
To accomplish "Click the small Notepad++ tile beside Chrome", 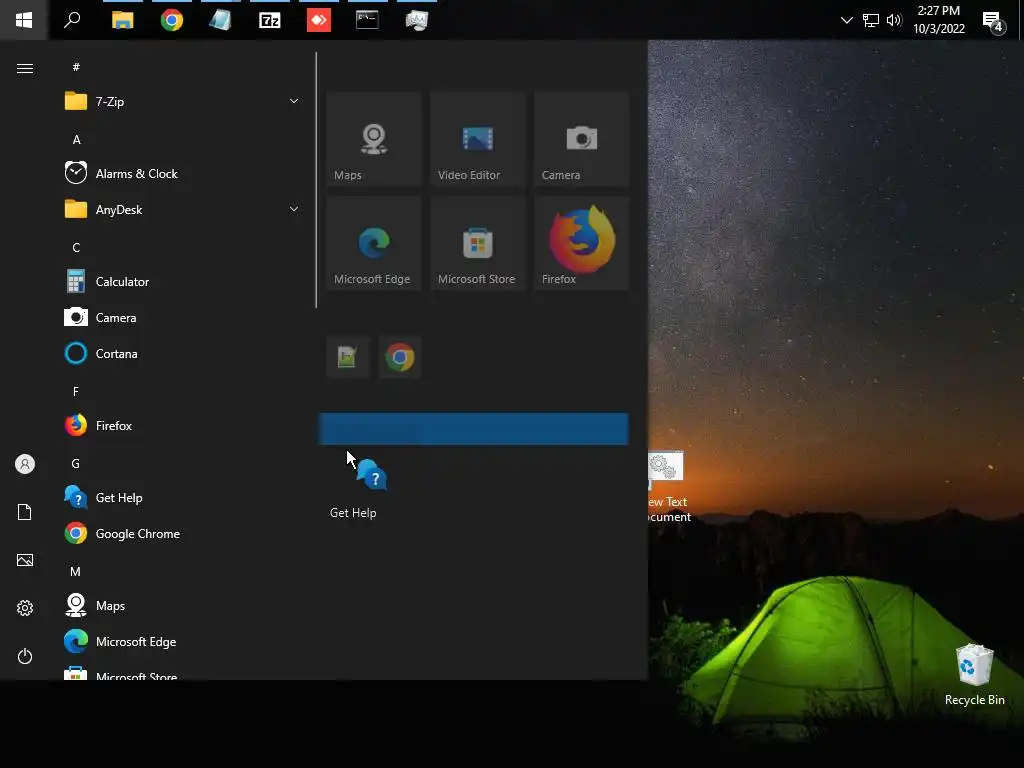I will click(347, 357).
